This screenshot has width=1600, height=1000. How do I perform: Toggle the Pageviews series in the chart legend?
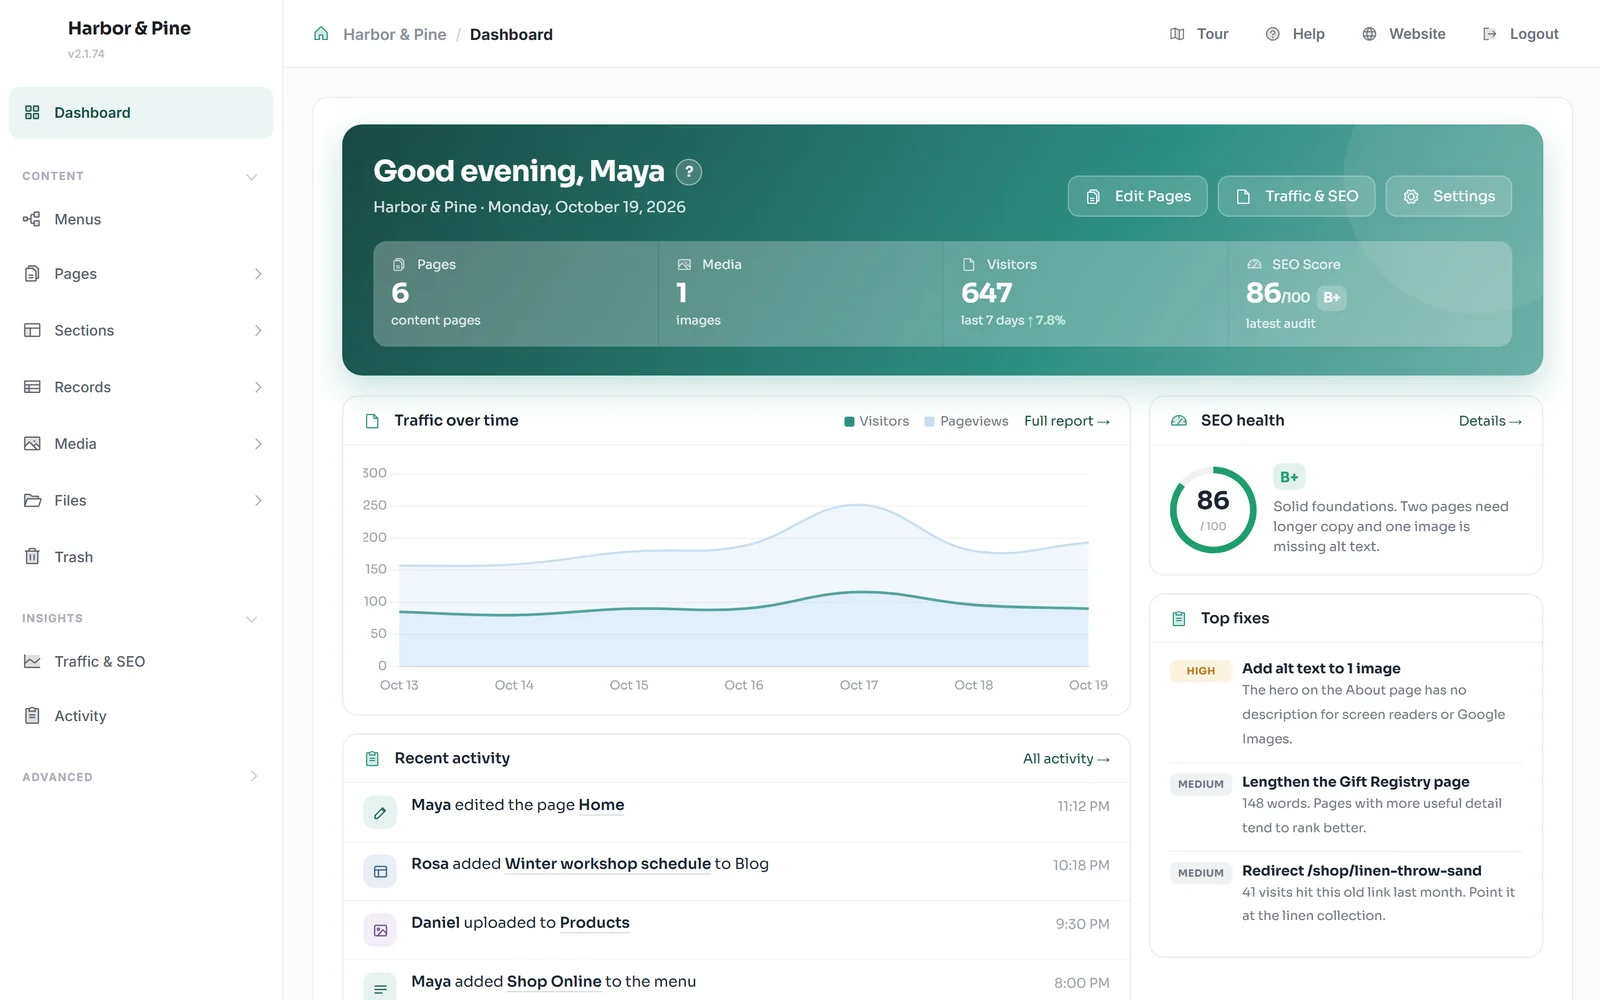point(966,421)
